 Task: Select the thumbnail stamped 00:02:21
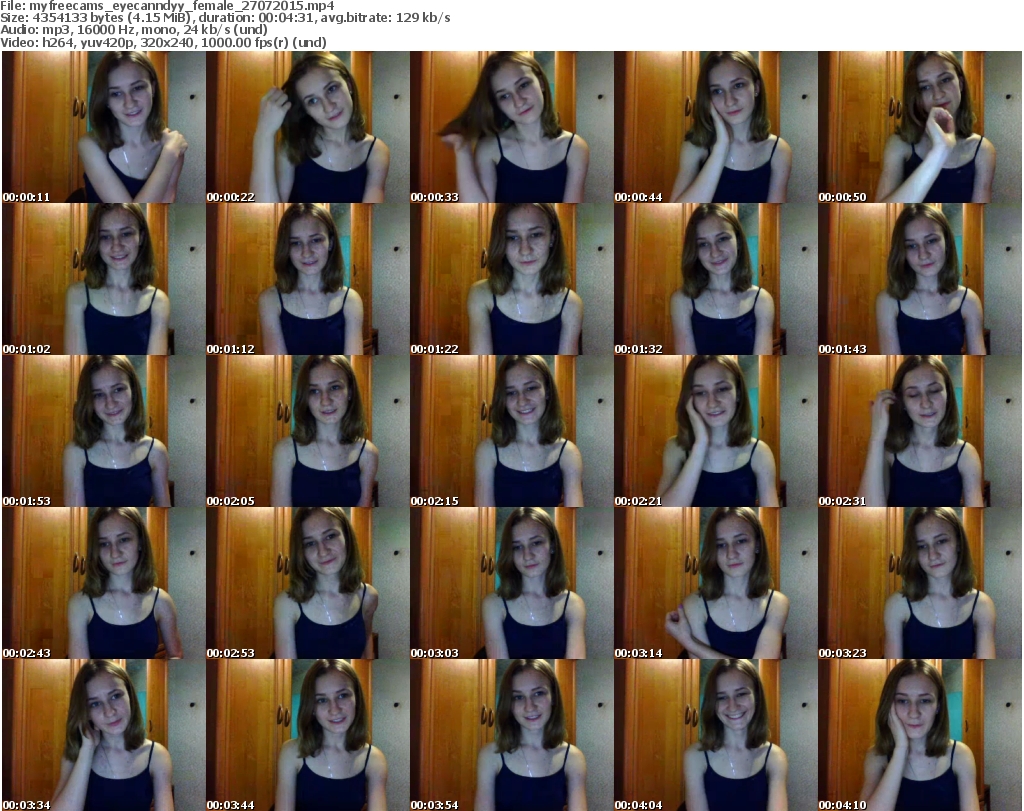[715, 431]
